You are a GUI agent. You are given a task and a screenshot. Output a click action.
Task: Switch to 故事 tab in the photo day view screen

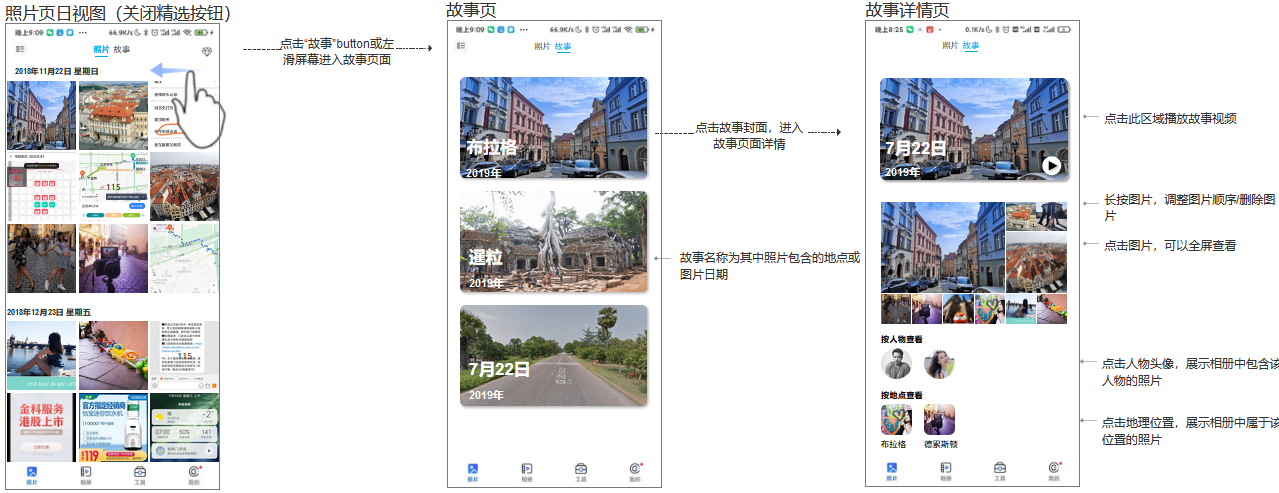[121, 49]
